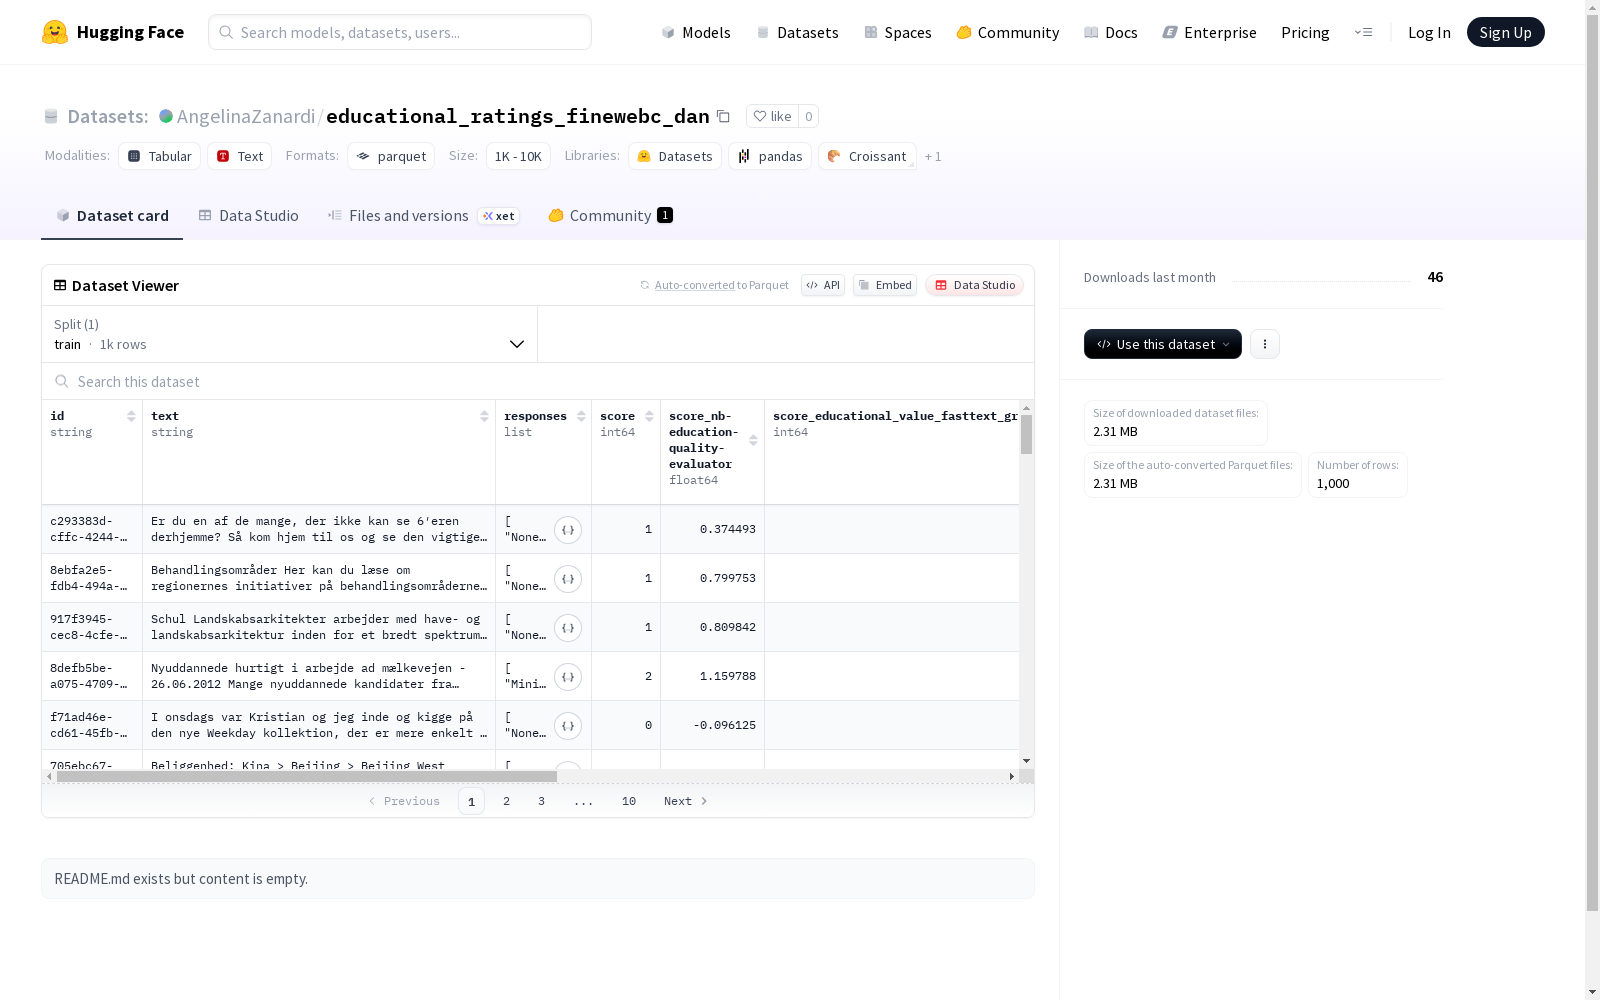Click the score value 0.374493 cell
The width and height of the screenshot is (1600, 1000).
click(712, 529)
